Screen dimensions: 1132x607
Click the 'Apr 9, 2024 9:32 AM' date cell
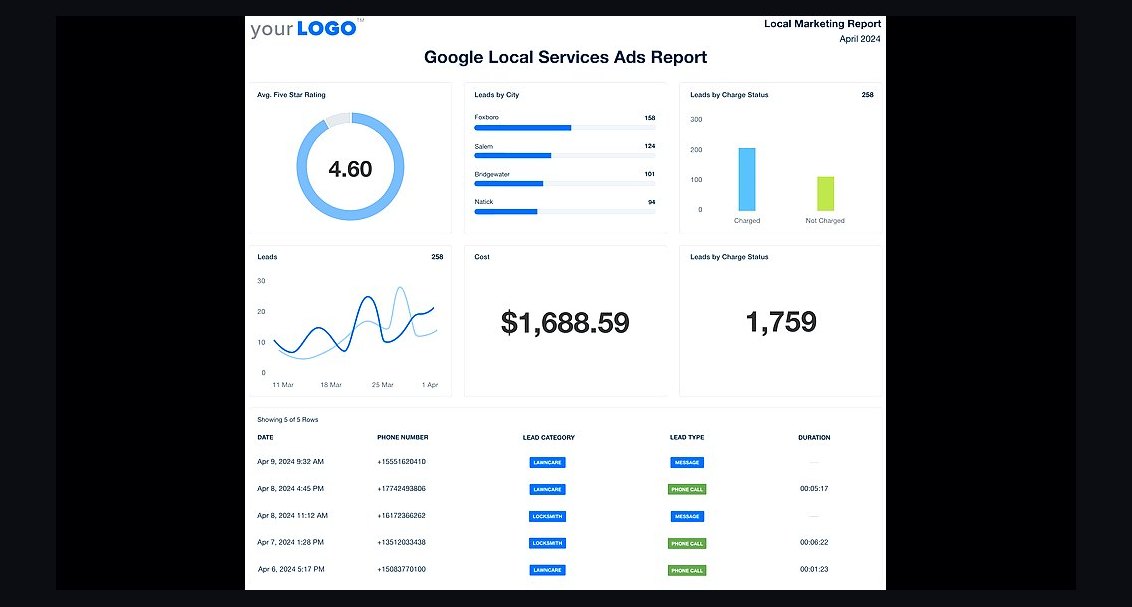pyautogui.click(x=290, y=461)
